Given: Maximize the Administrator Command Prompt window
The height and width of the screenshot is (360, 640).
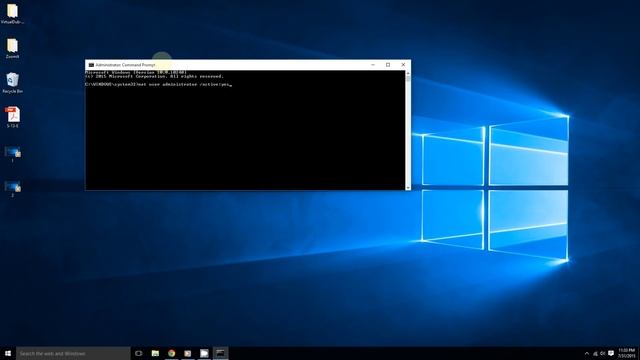Looking at the screenshot, I should pyautogui.click(x=388, y=65).
